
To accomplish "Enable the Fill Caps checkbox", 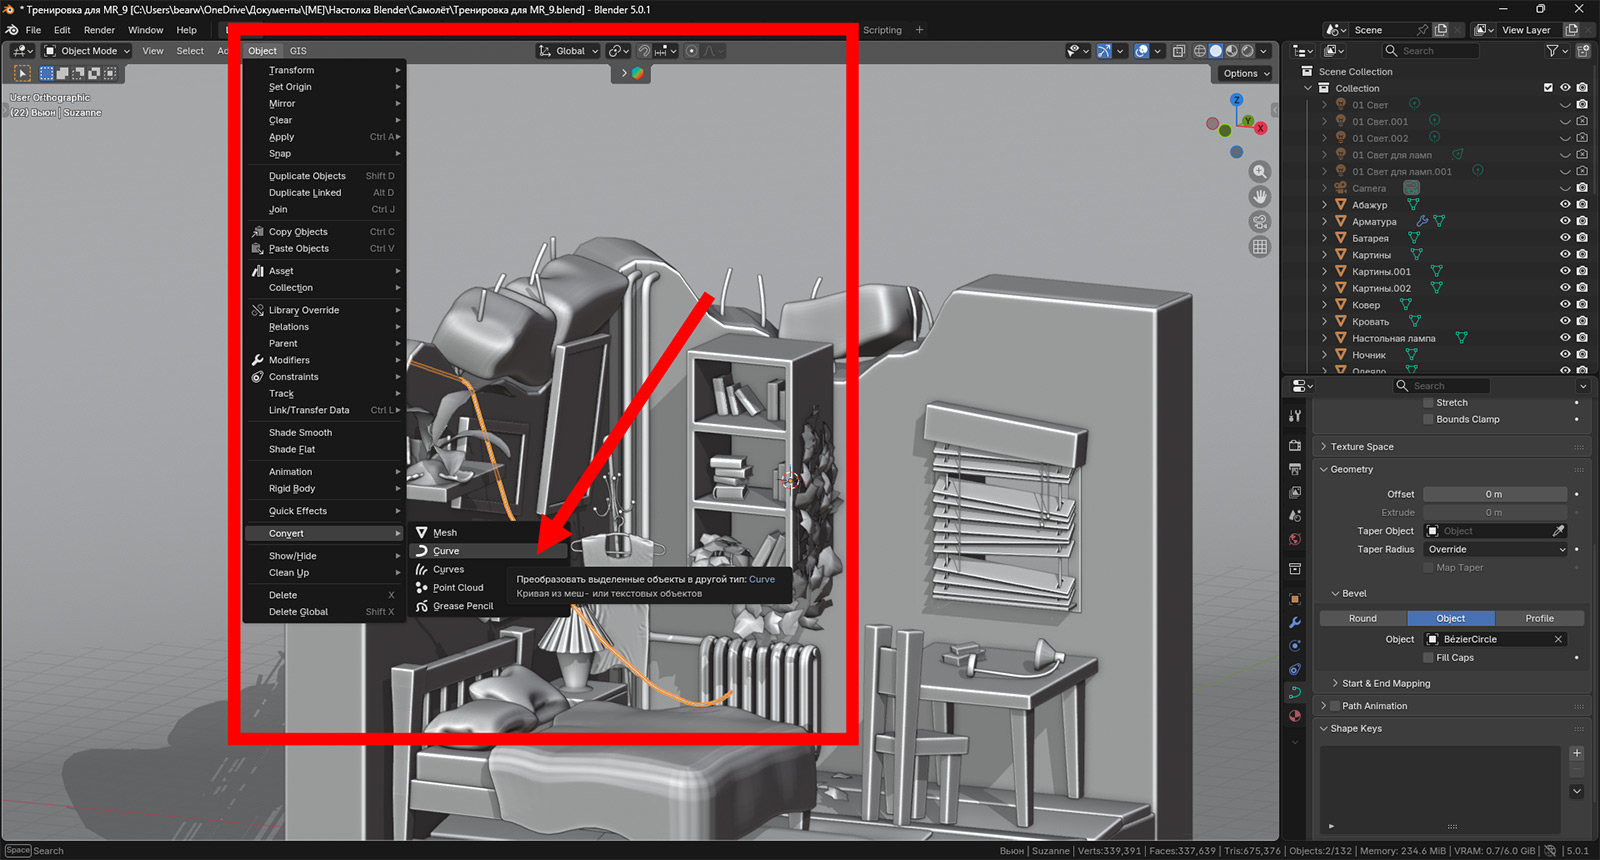I will click(1429, 658).
